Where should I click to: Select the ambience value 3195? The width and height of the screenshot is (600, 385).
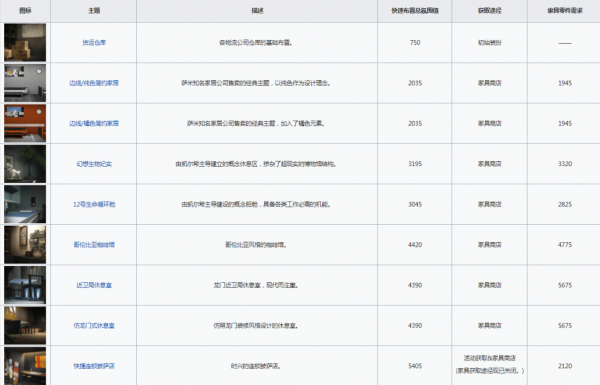click(415, 164)
